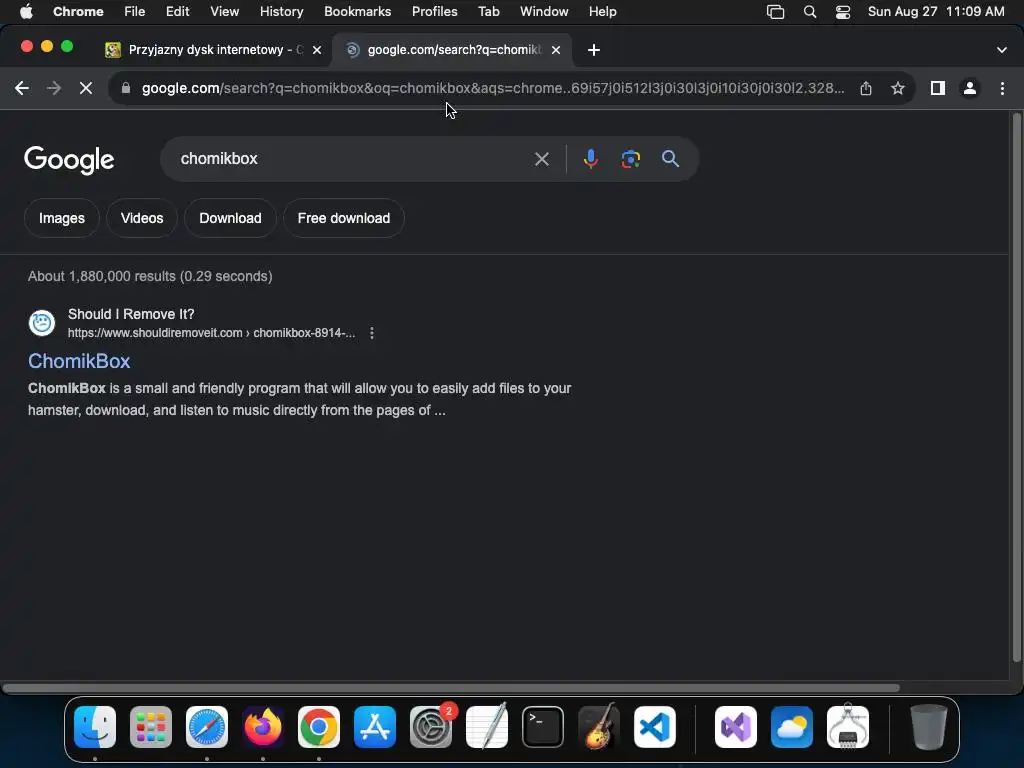This screenshot has height=768, width=1024.
Task: Stop loading the current page
Action: [x=86, y=88]
